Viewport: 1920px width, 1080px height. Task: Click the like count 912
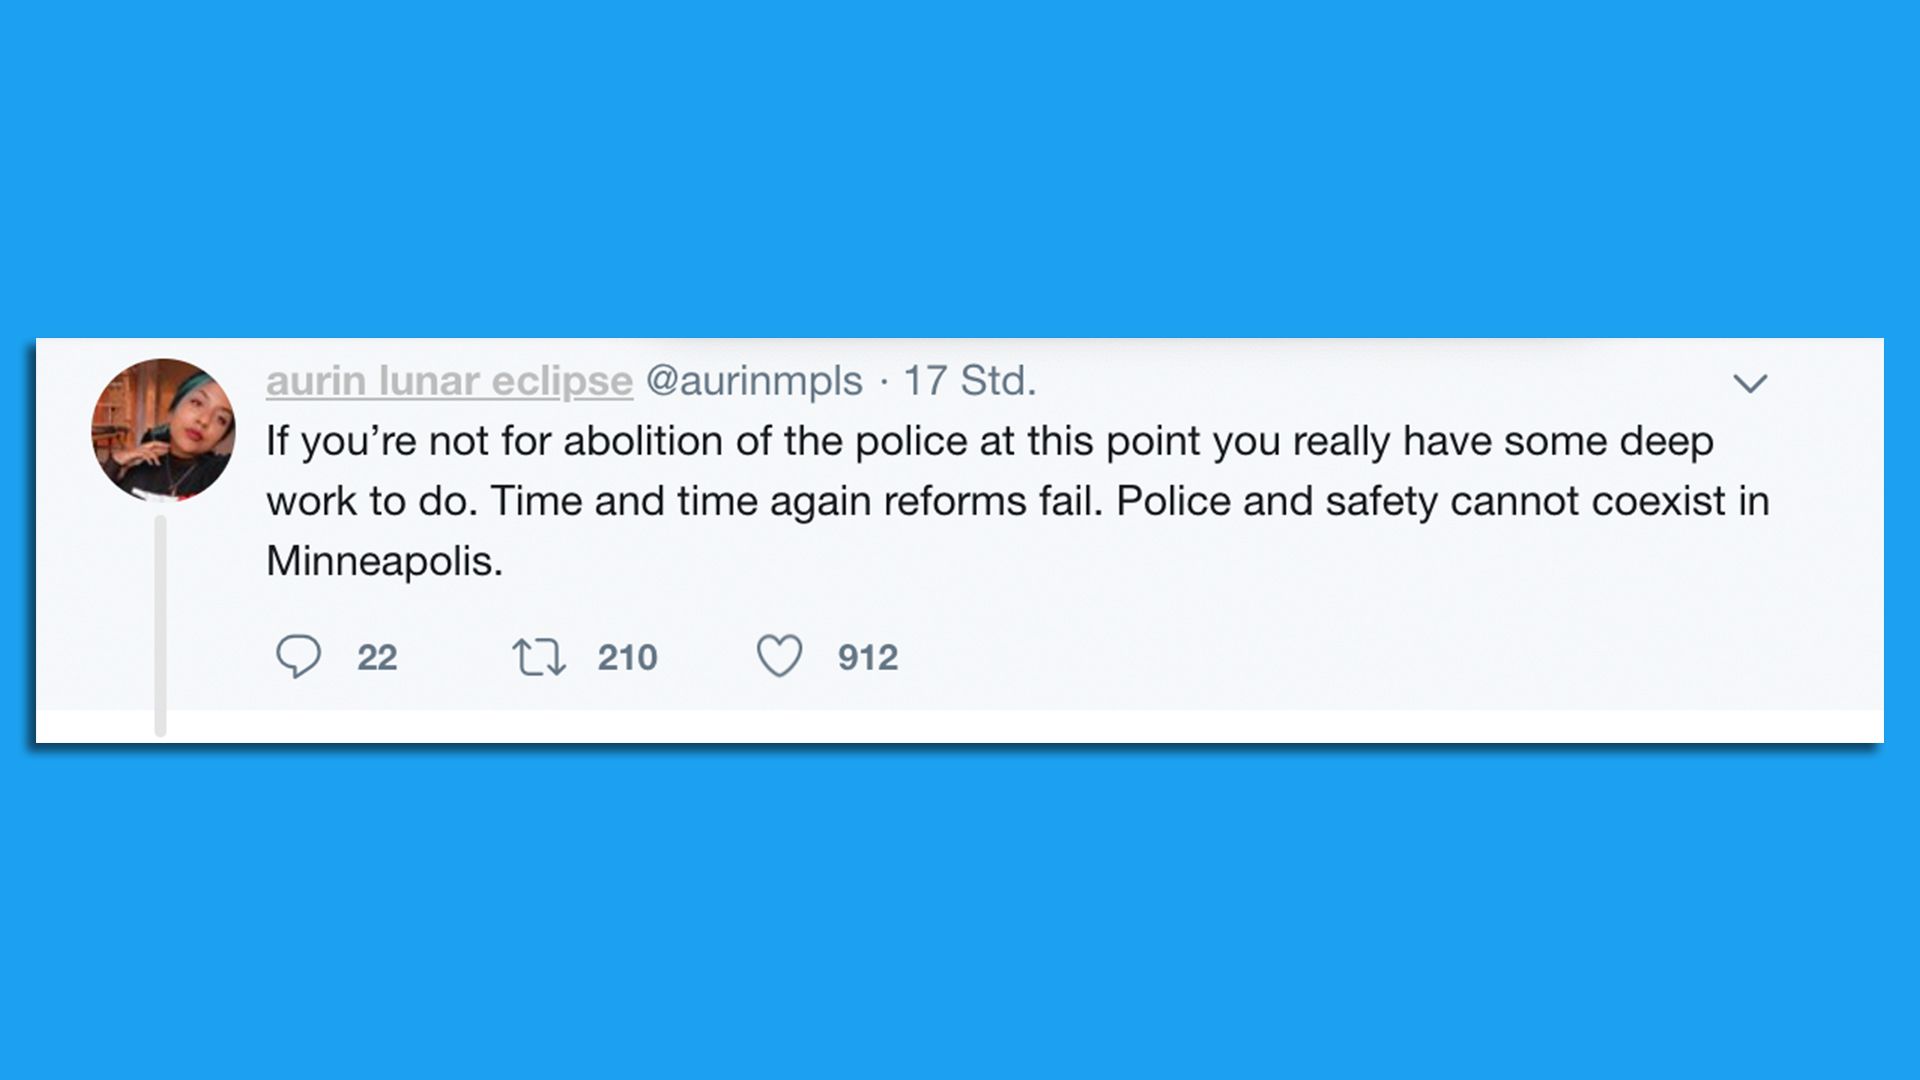pyautogui.click(x=868, y=658)
